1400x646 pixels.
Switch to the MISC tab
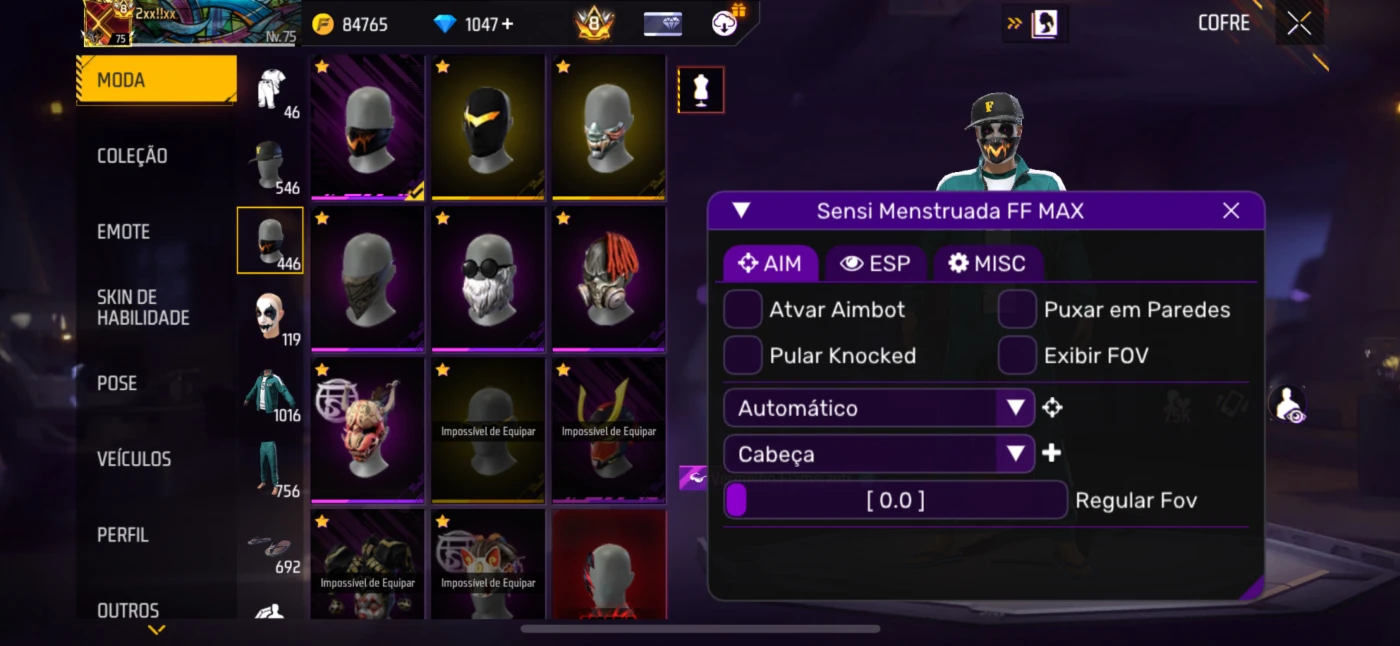pos(988,263)
